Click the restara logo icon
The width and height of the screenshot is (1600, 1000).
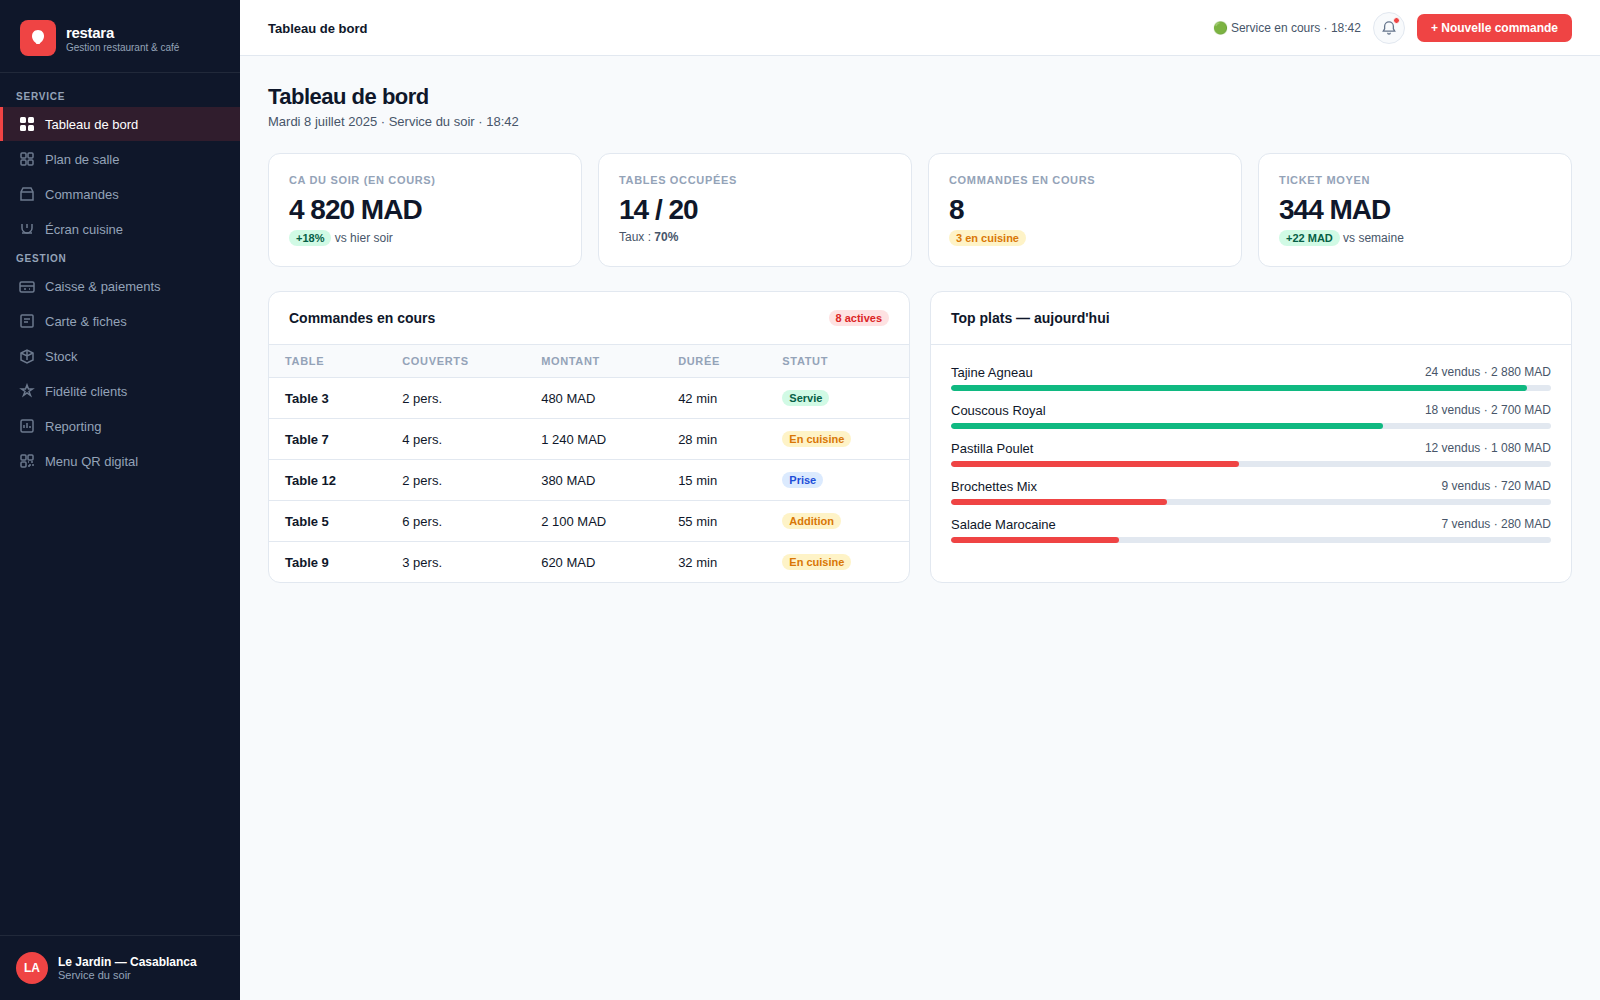pos(38,38)
